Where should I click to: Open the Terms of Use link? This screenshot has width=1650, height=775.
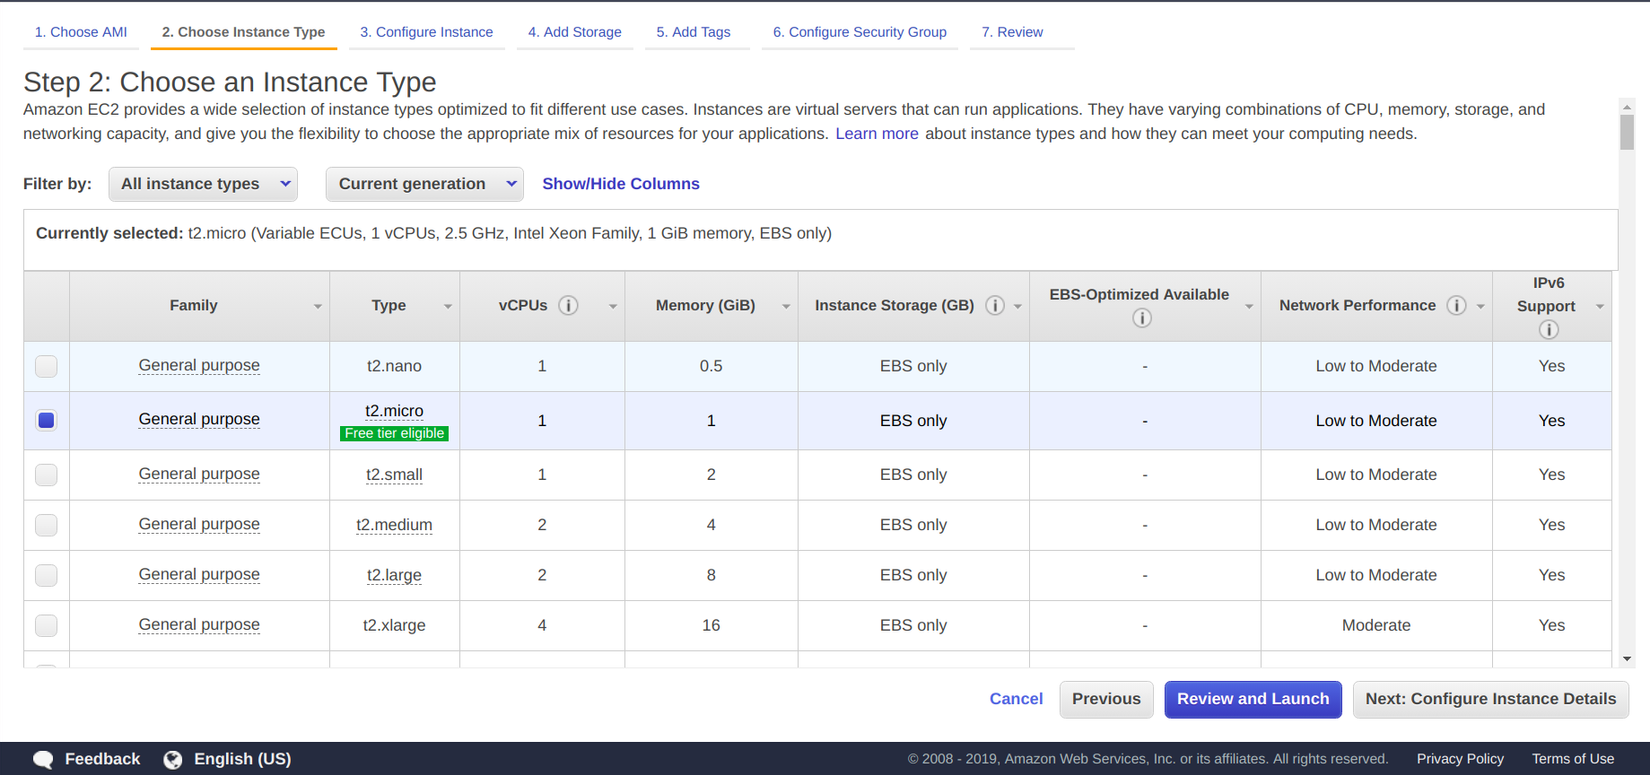click(x=1573, y=759)
